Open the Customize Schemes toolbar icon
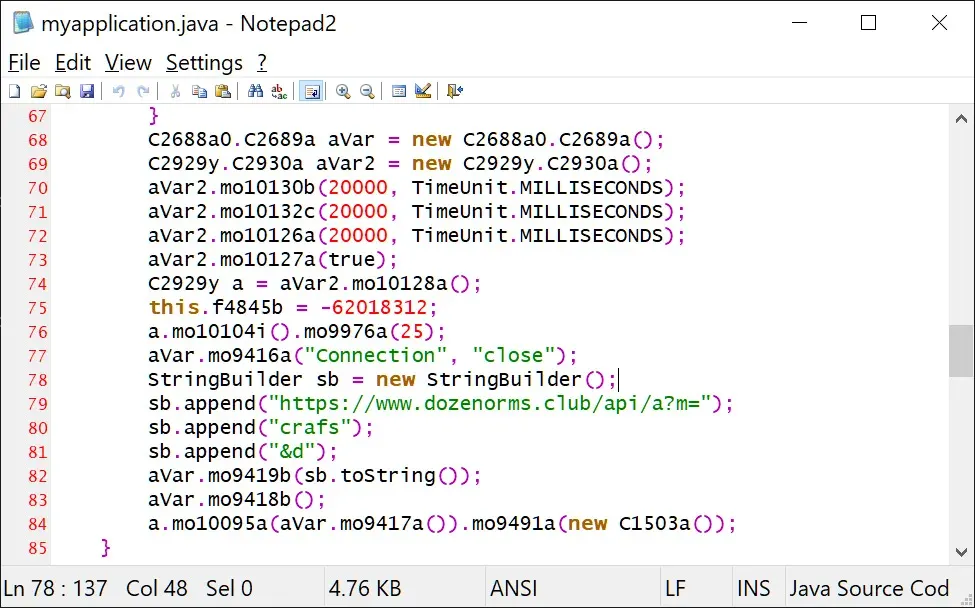The height and width of the screenshot is (608, 975). (x=423, y=91)
